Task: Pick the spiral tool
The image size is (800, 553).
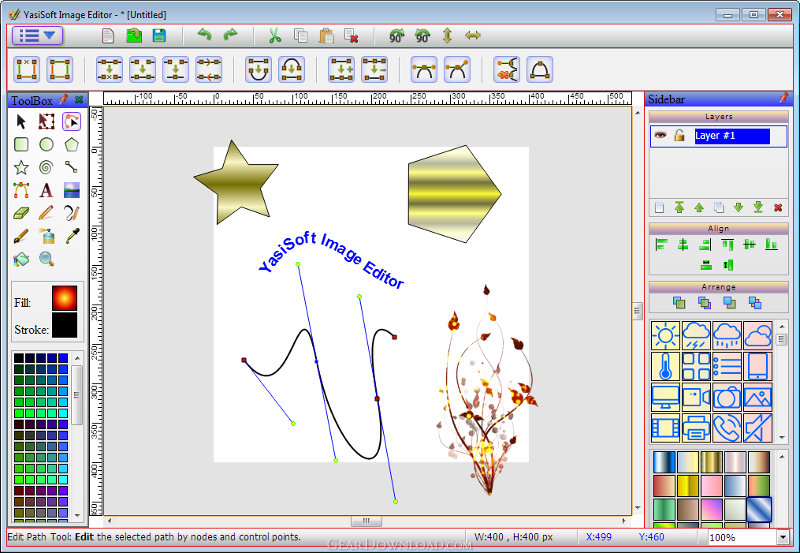Action: (x=46, y=167)
